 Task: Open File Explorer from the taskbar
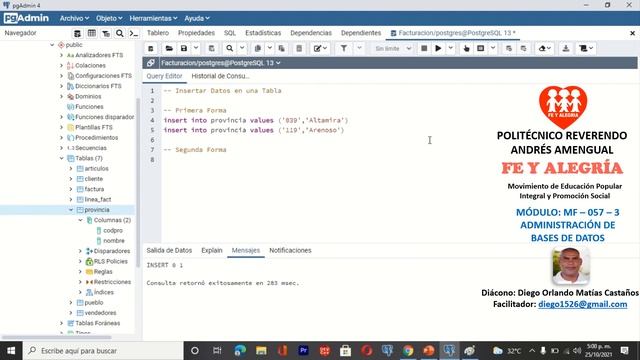pos(261,351)
